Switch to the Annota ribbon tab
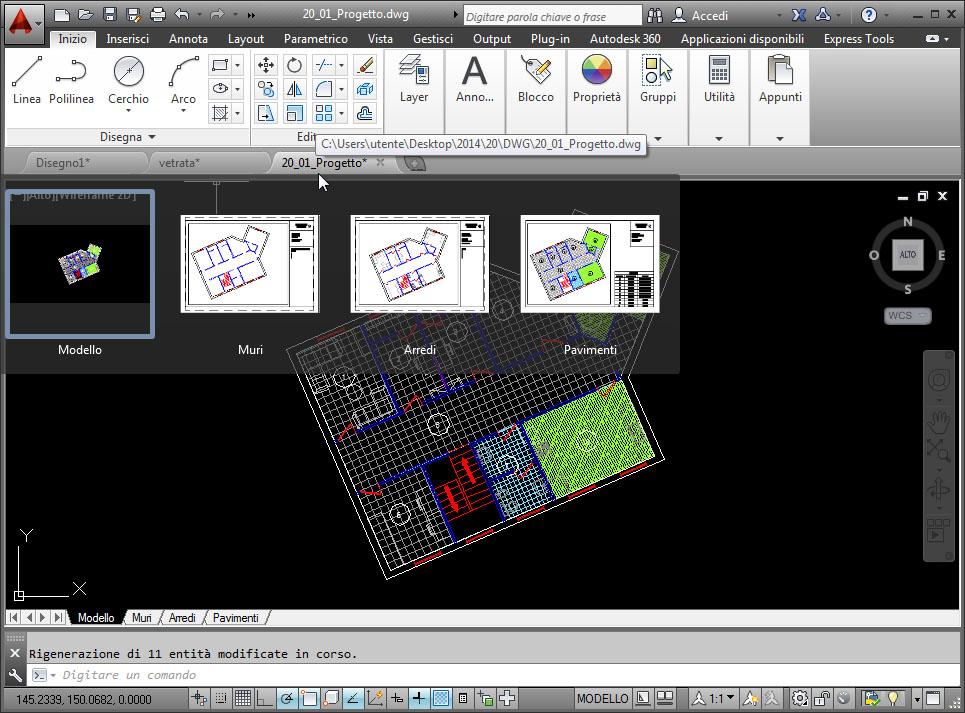This screenshot has width=965, height=713. [188, 39]
